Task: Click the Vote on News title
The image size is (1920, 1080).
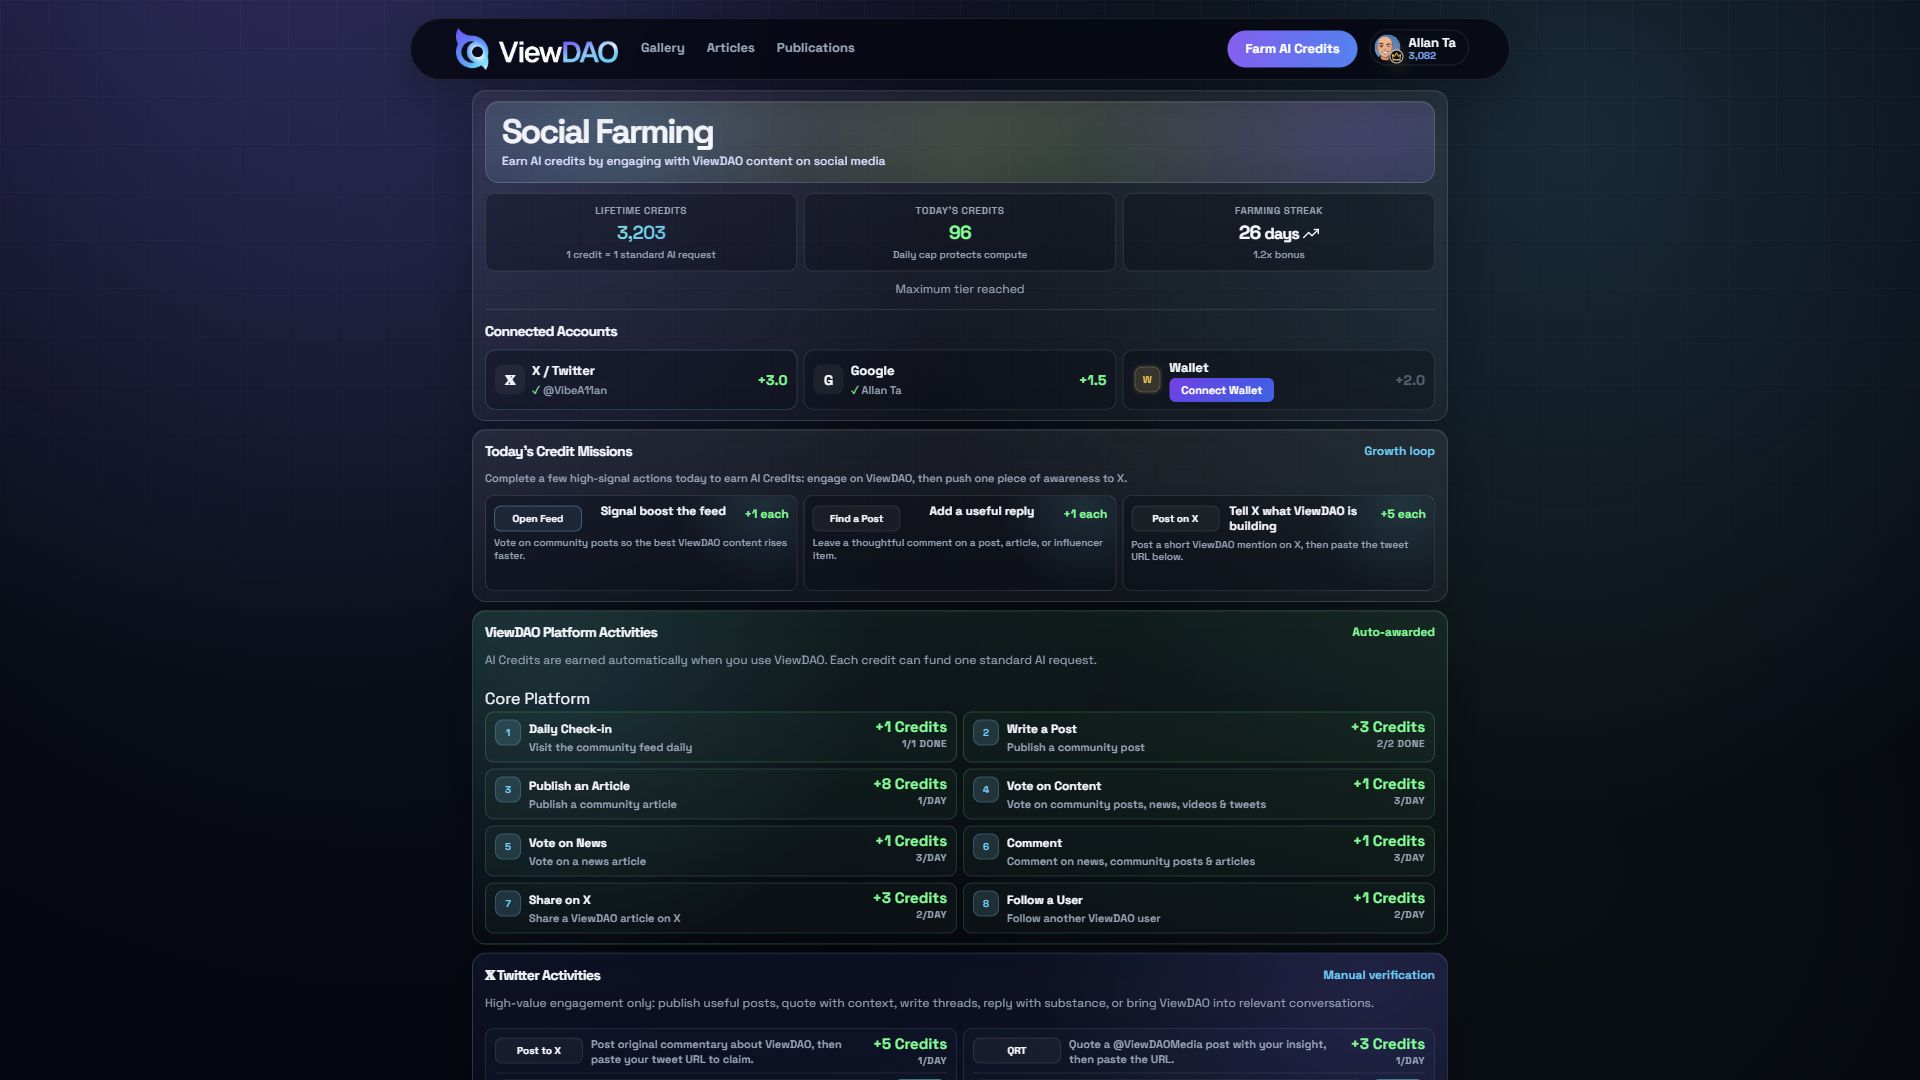Action: (567, 843)
